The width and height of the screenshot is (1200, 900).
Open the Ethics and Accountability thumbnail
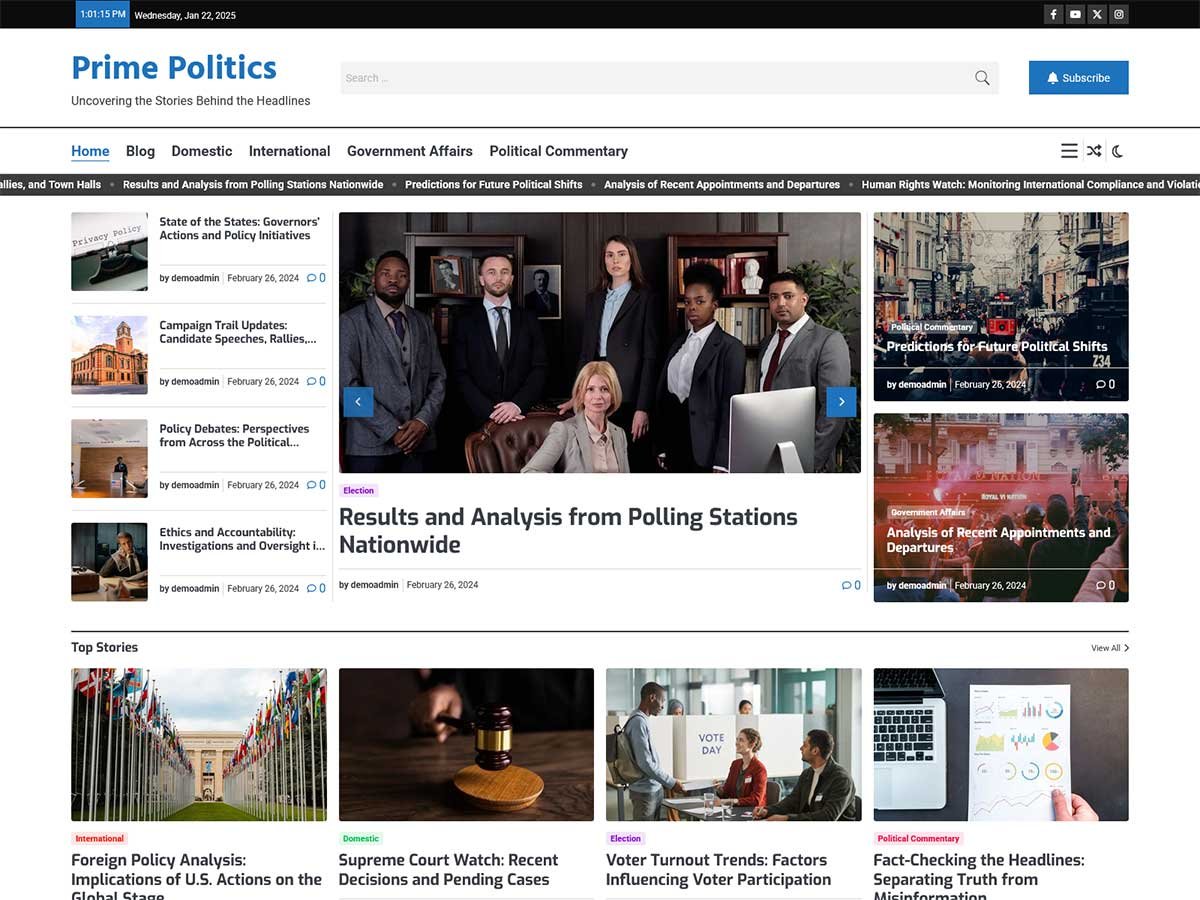109,561
